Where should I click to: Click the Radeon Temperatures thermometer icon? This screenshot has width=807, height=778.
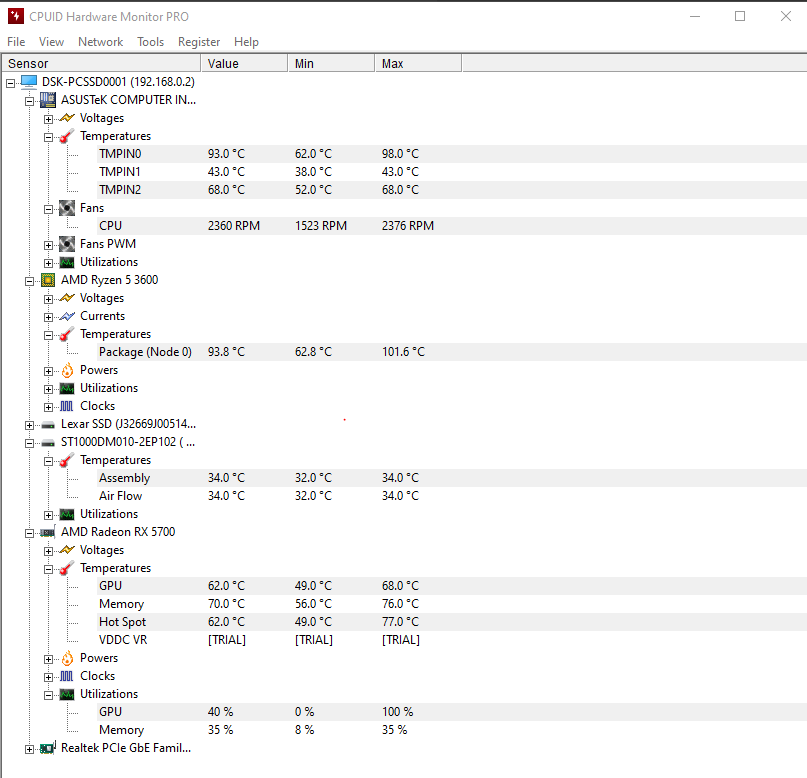tap(67, 568)
